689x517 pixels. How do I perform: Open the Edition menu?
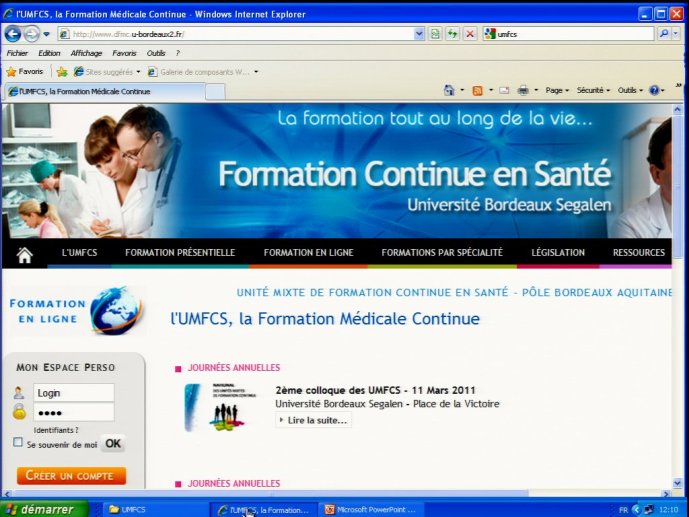pyautogui.click(x=49, y=53)
